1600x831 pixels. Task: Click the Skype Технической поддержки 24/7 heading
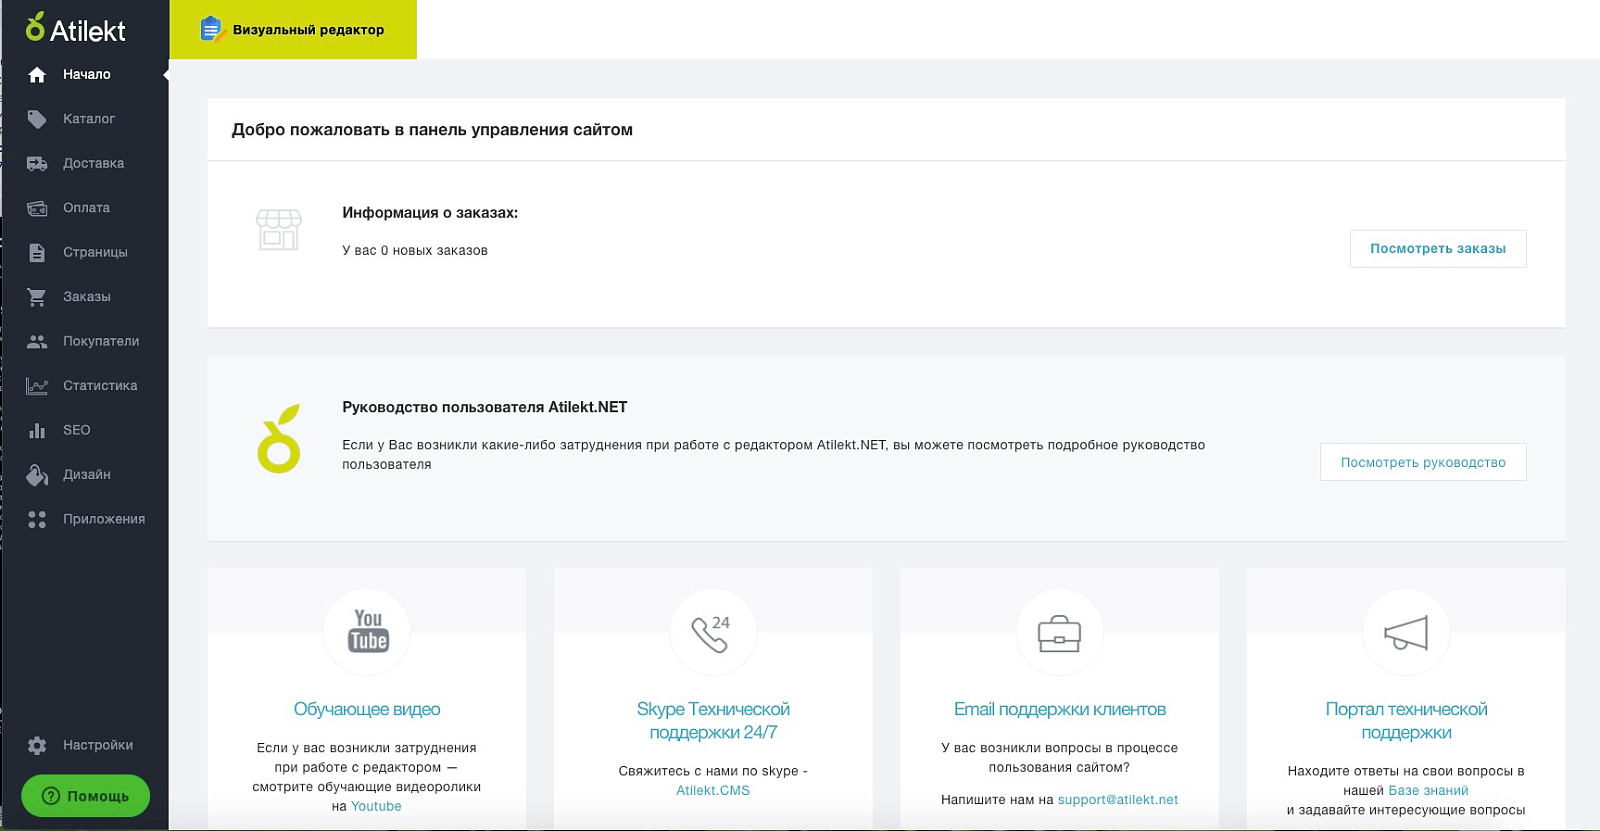[x=713, y=721]
